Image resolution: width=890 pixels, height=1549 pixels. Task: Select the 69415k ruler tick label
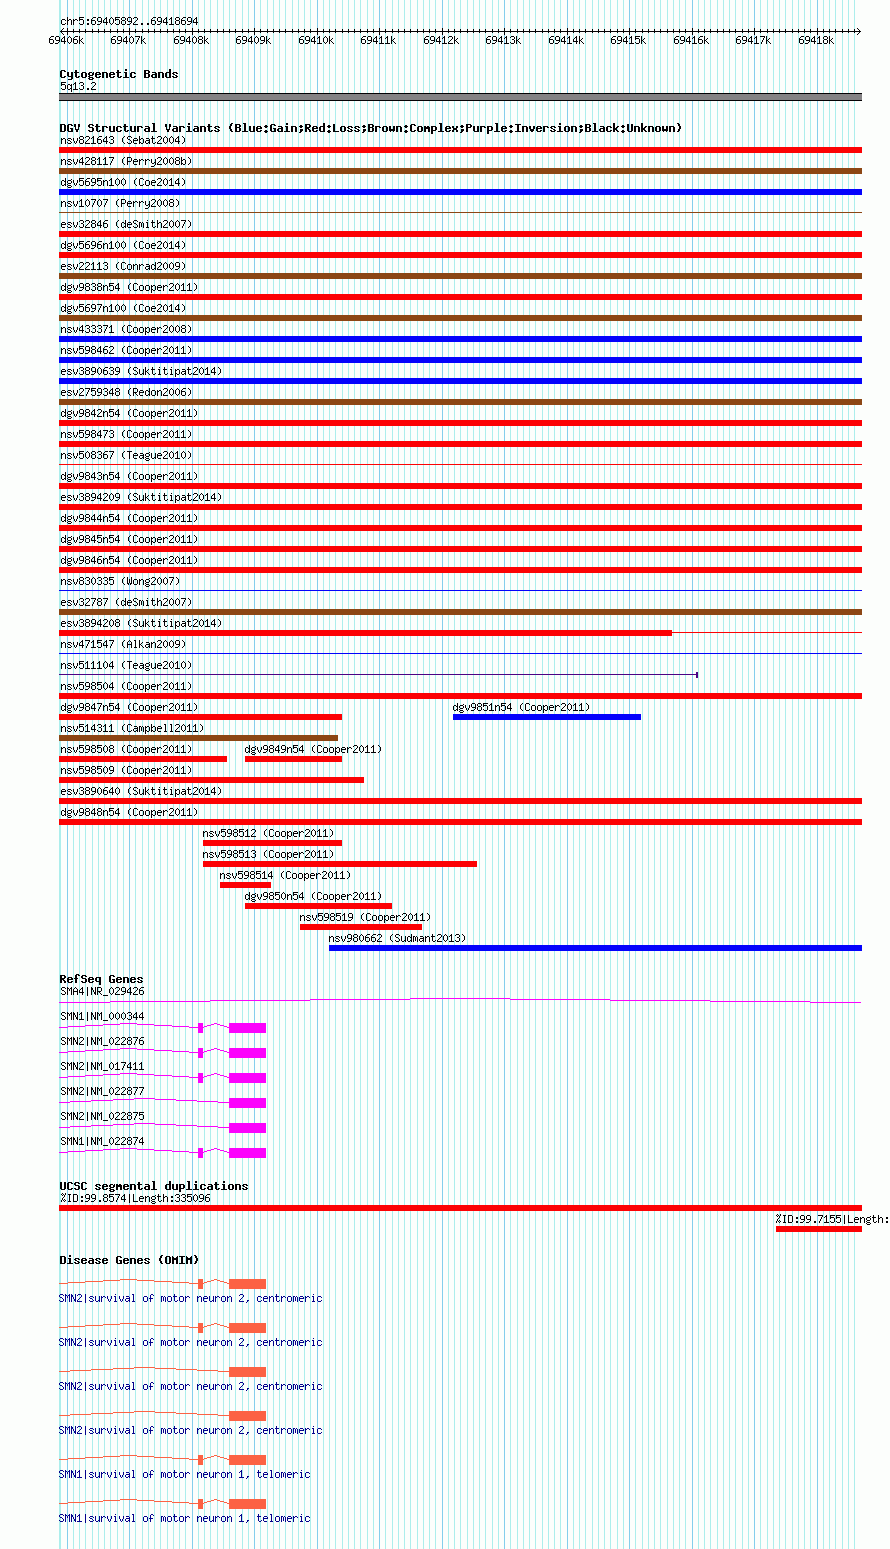click(x=629, y=40)
